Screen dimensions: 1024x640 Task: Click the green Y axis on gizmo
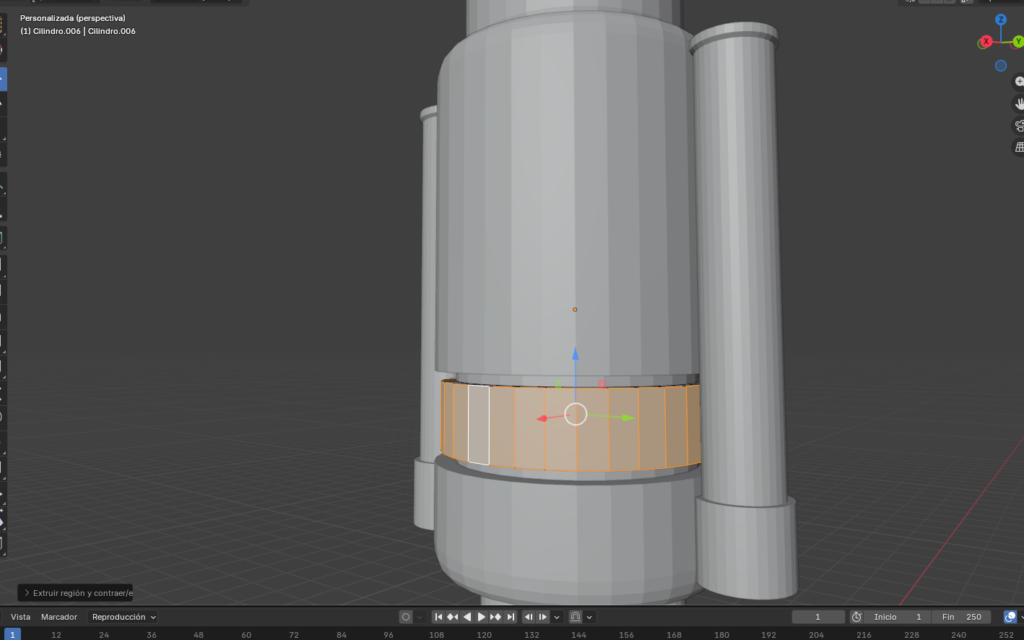pyautogui.click(x=1016, y=42)
